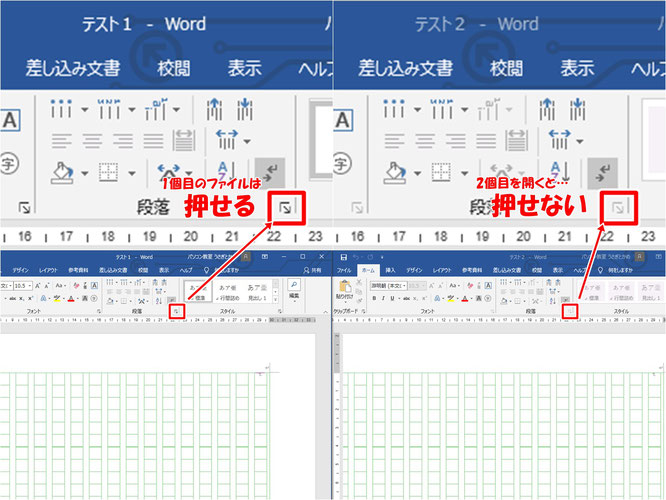Click search magnifier above 編集 in small テスト1 window
The height and width of the screenshot is (500, 666).
(293, 285)
